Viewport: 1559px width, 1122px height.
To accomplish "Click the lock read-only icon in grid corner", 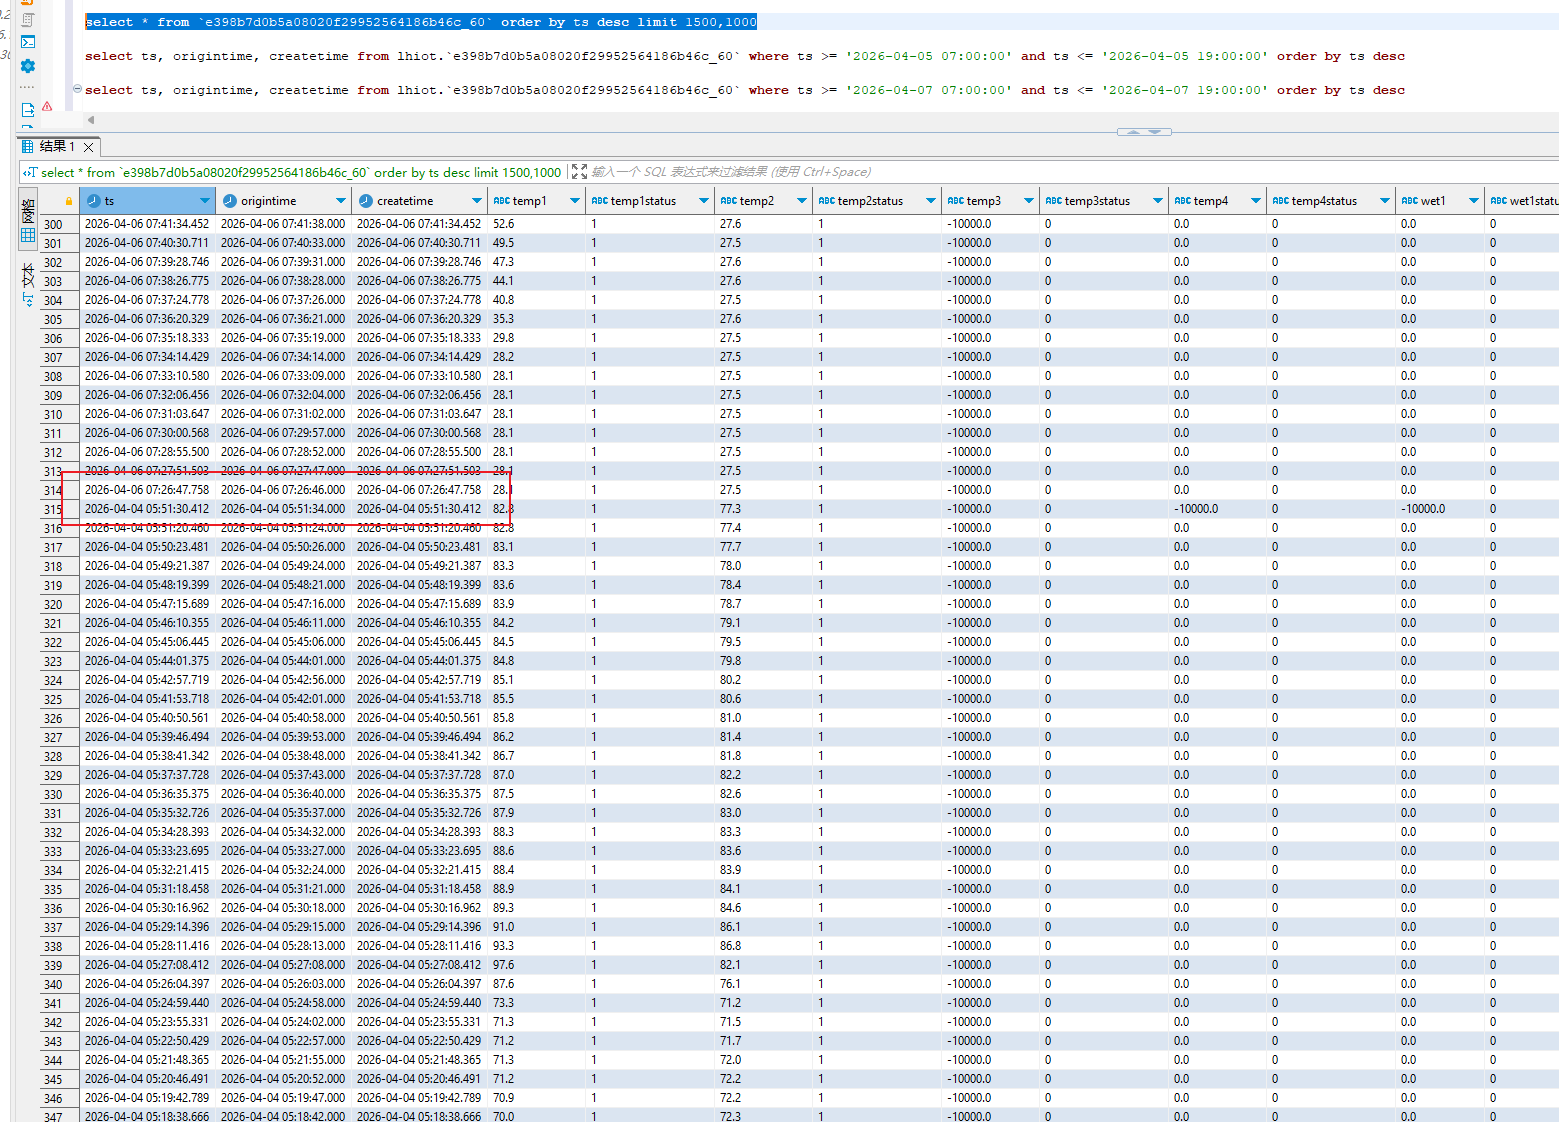I will (68, 201).
